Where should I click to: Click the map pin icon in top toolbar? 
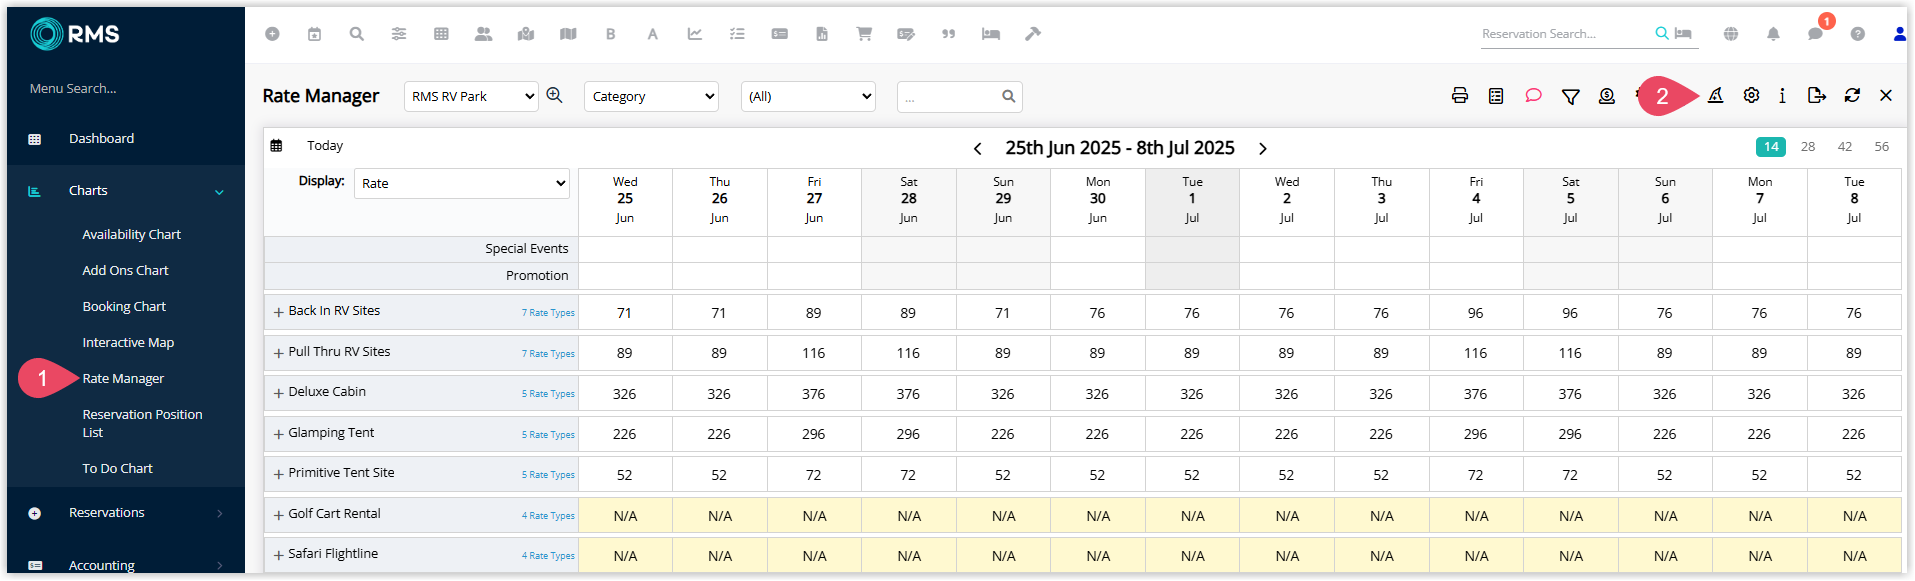[x=526, y=34]
